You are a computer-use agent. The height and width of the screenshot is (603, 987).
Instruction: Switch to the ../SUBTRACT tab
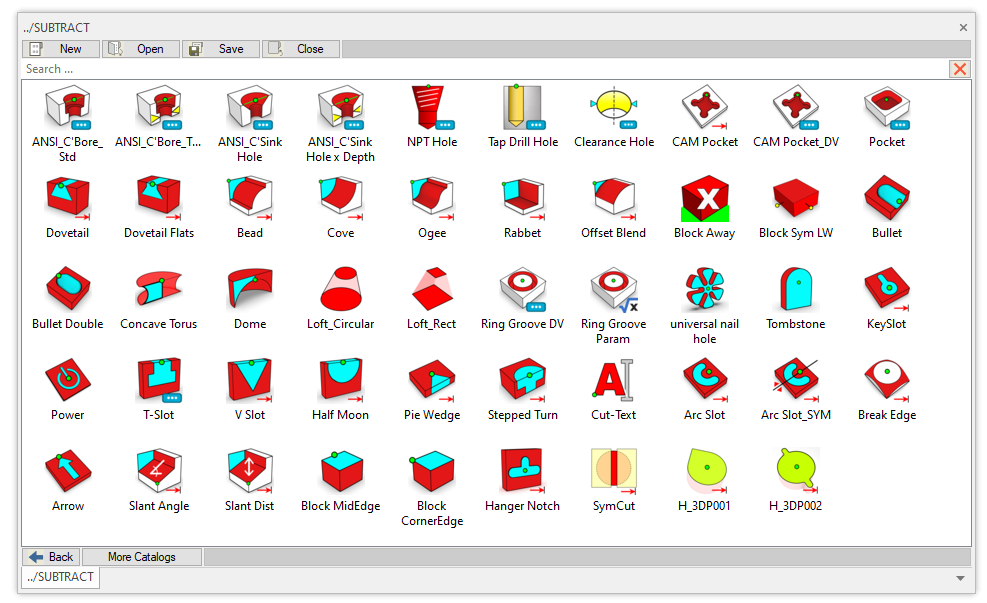point(61,577)
